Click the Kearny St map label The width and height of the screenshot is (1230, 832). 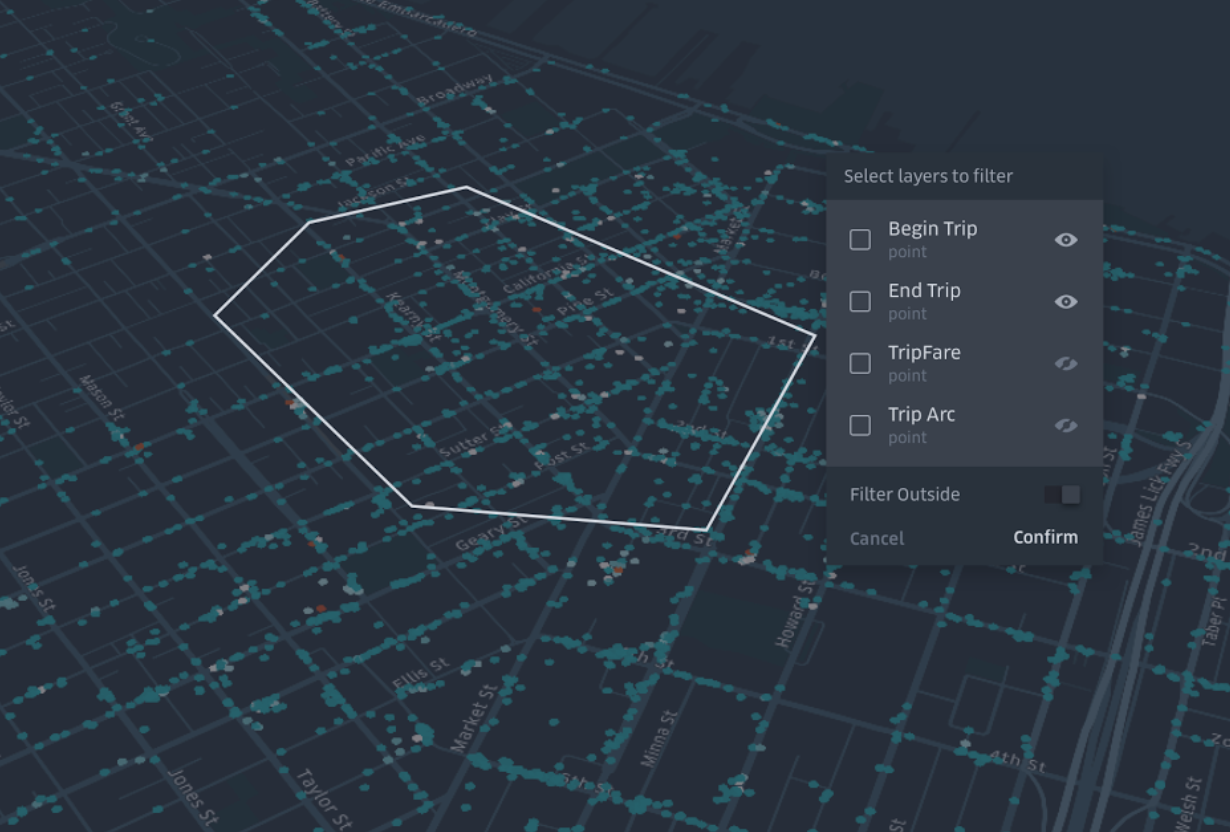[413, 317]
